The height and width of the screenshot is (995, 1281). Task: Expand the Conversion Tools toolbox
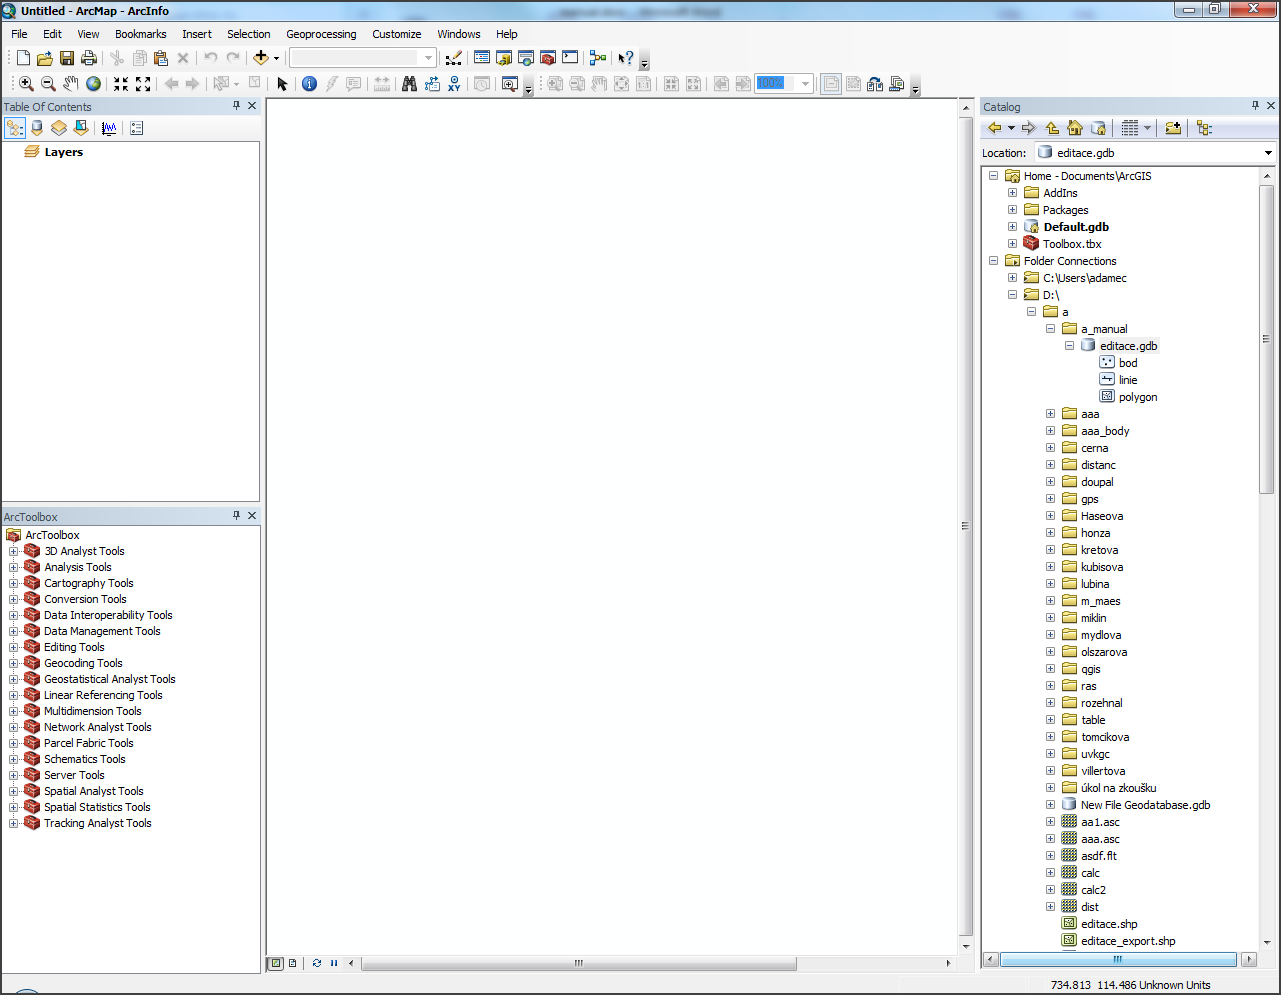click(14, 599)
